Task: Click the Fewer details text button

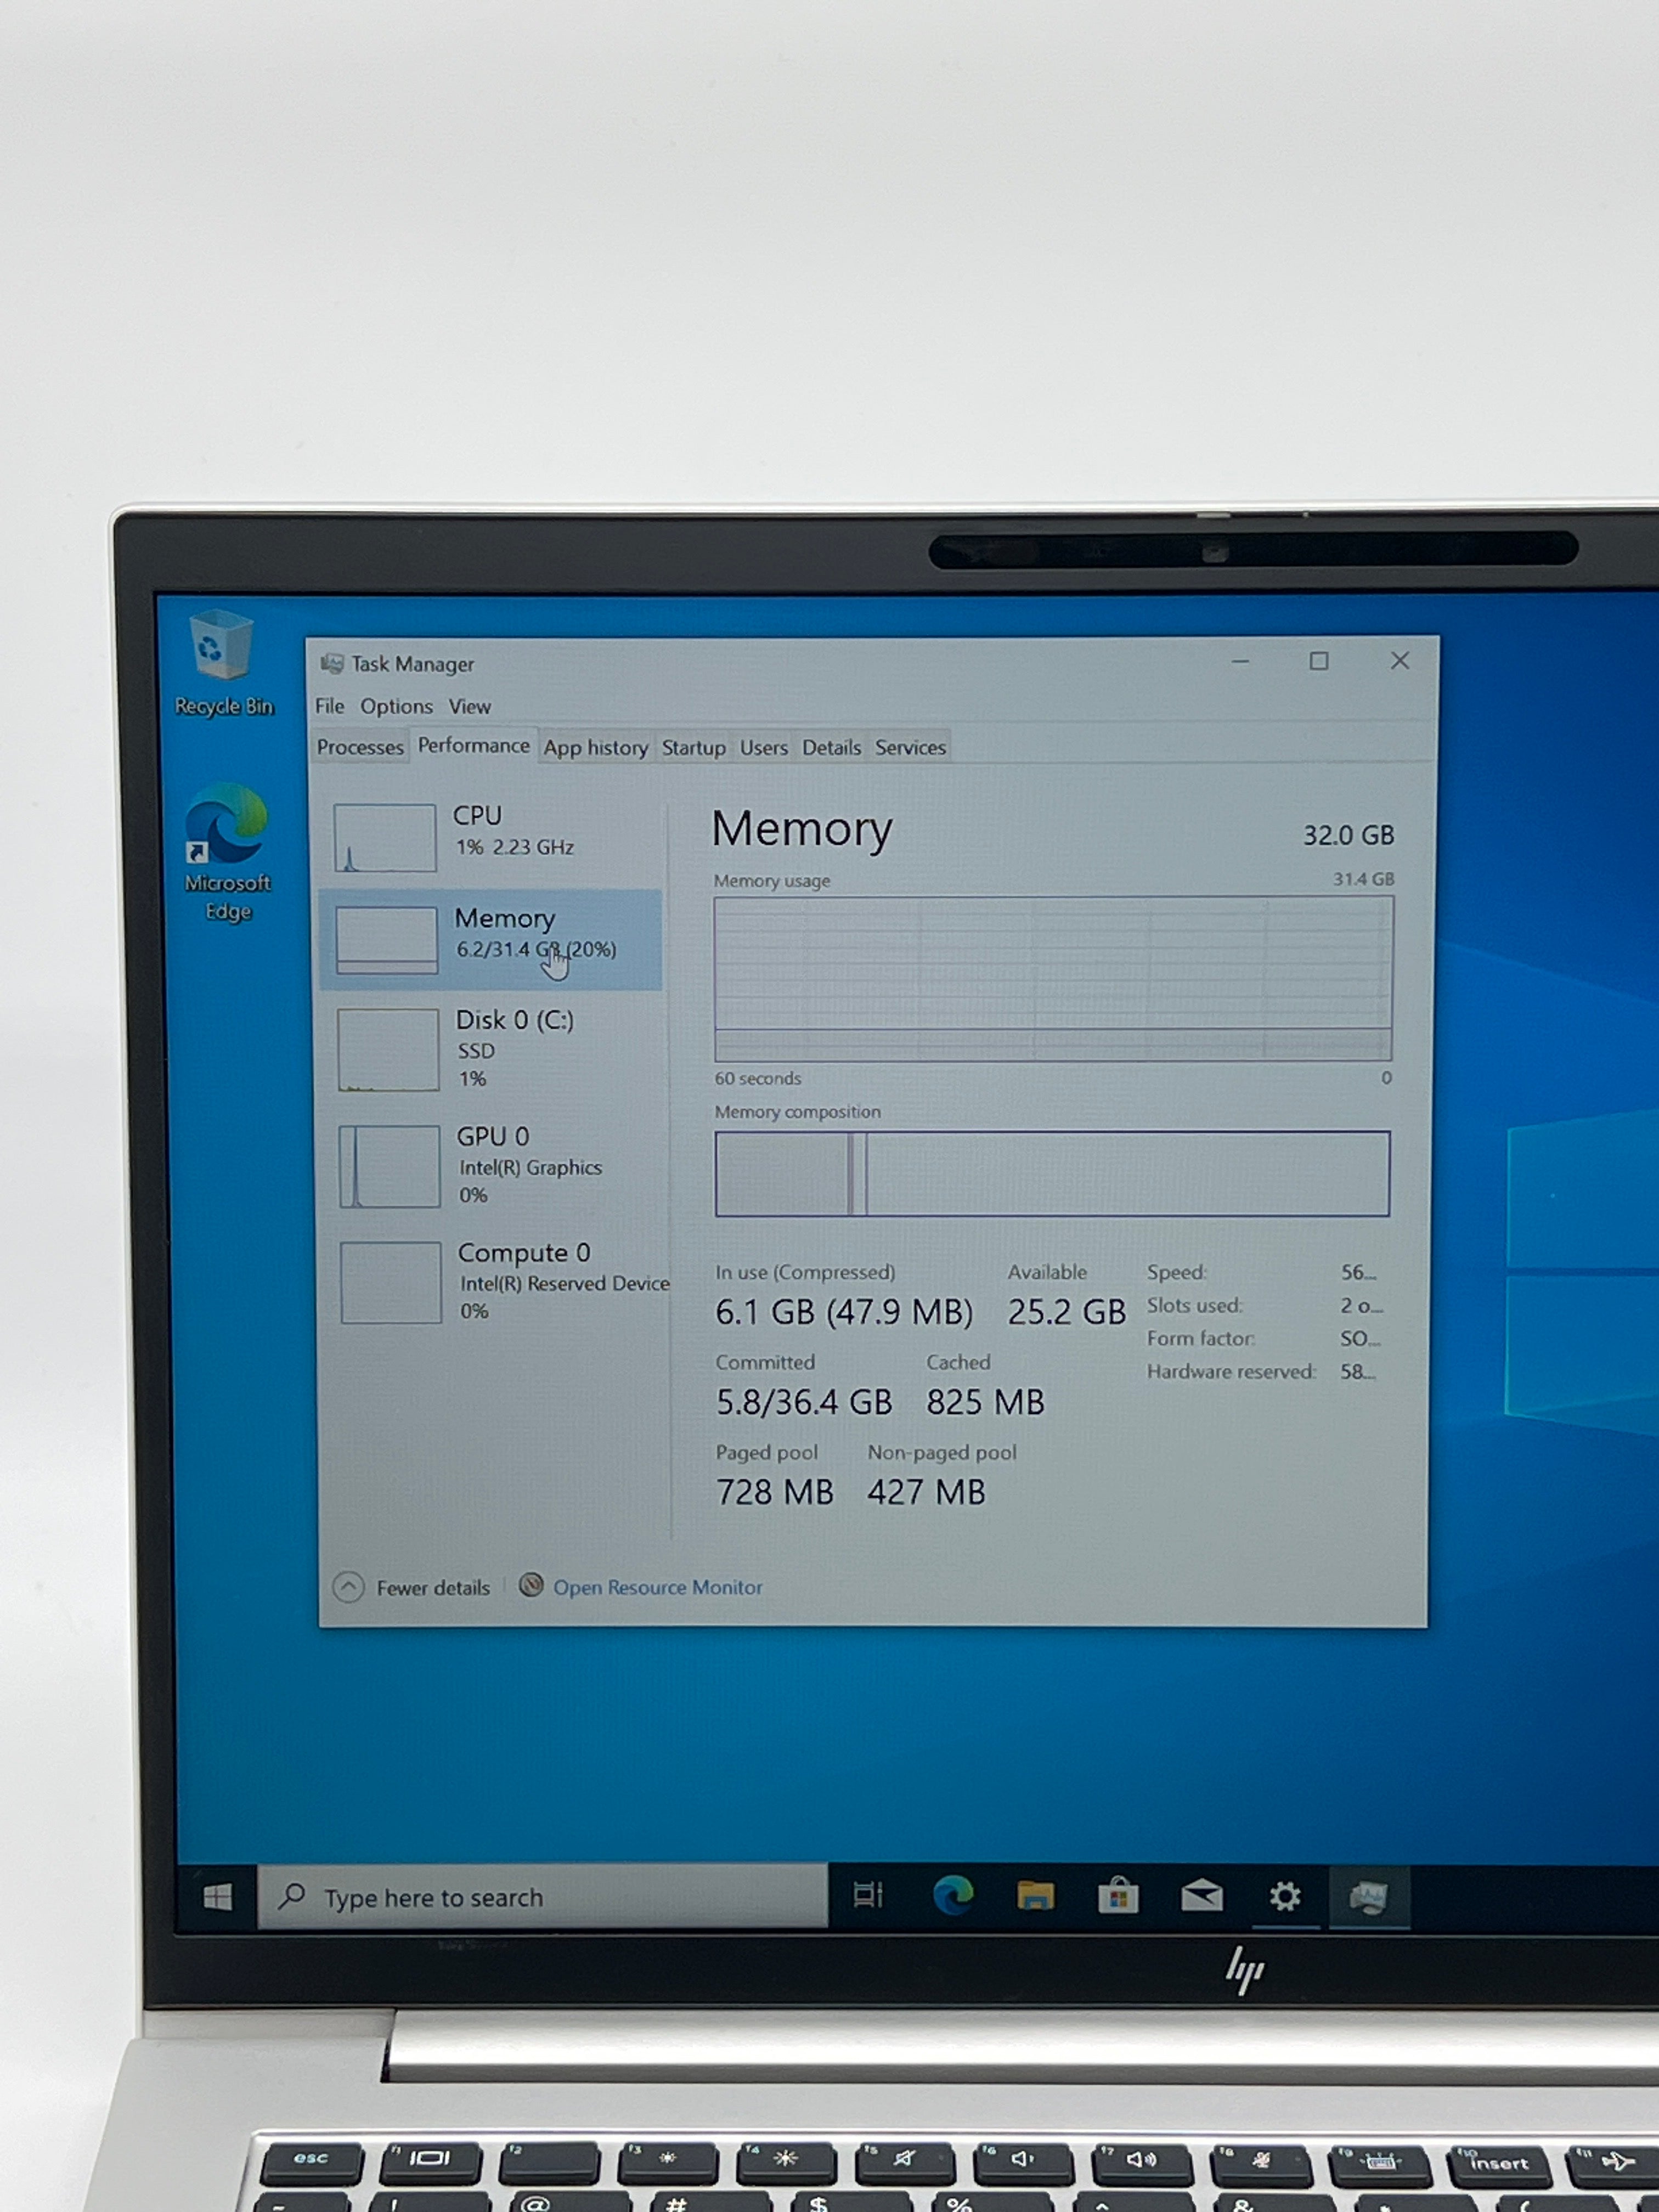Action: pos(433,1588)
